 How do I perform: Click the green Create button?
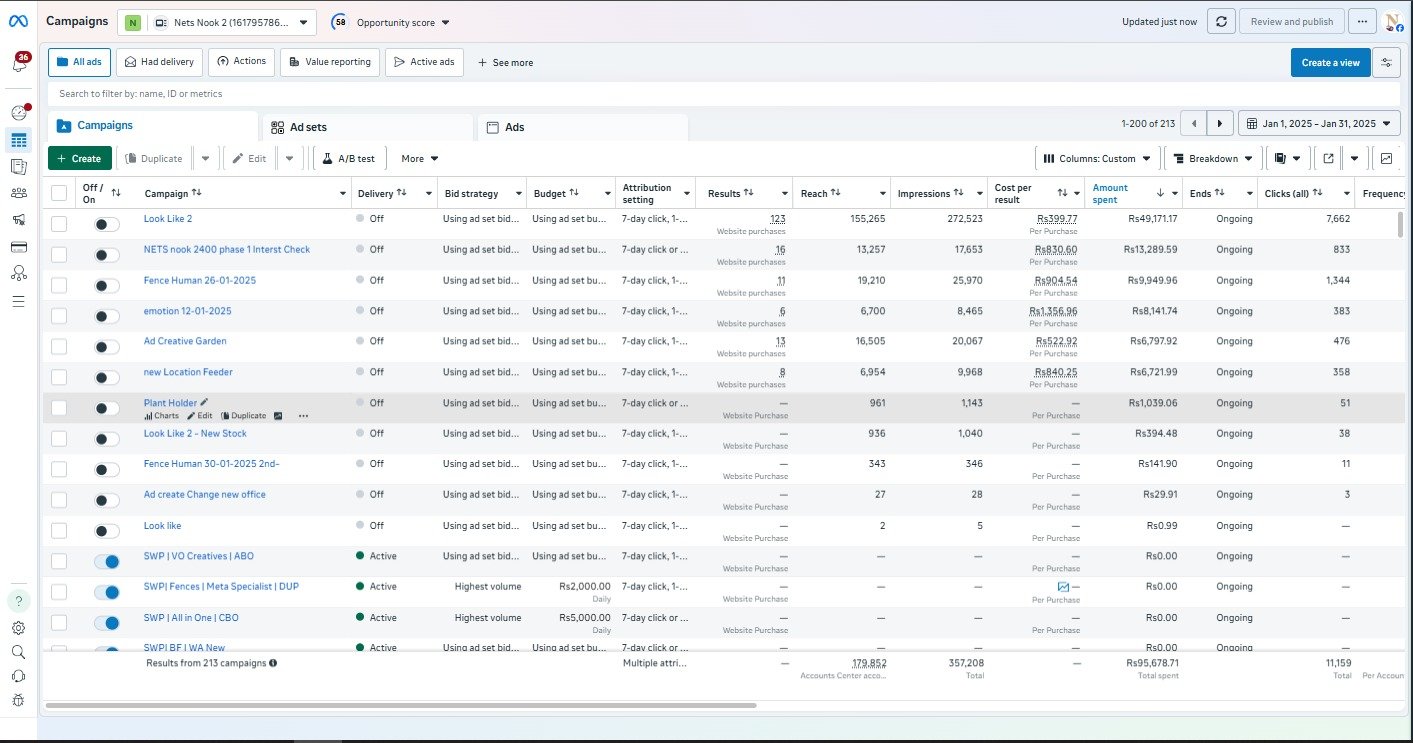click(79, 158)
